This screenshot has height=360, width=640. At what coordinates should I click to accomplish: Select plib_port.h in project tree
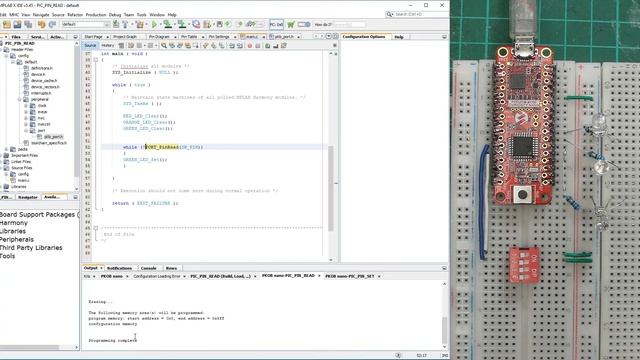pyautogui.click(x=54, y=137)
